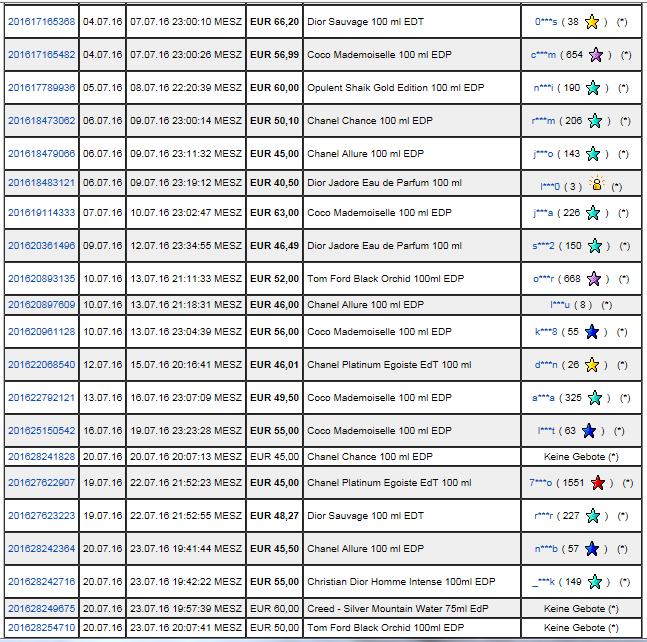Viewport: 647px width, 642px height.
Task: Click the purple star beside o***r (668)
Action: click(x=594, y=279)
